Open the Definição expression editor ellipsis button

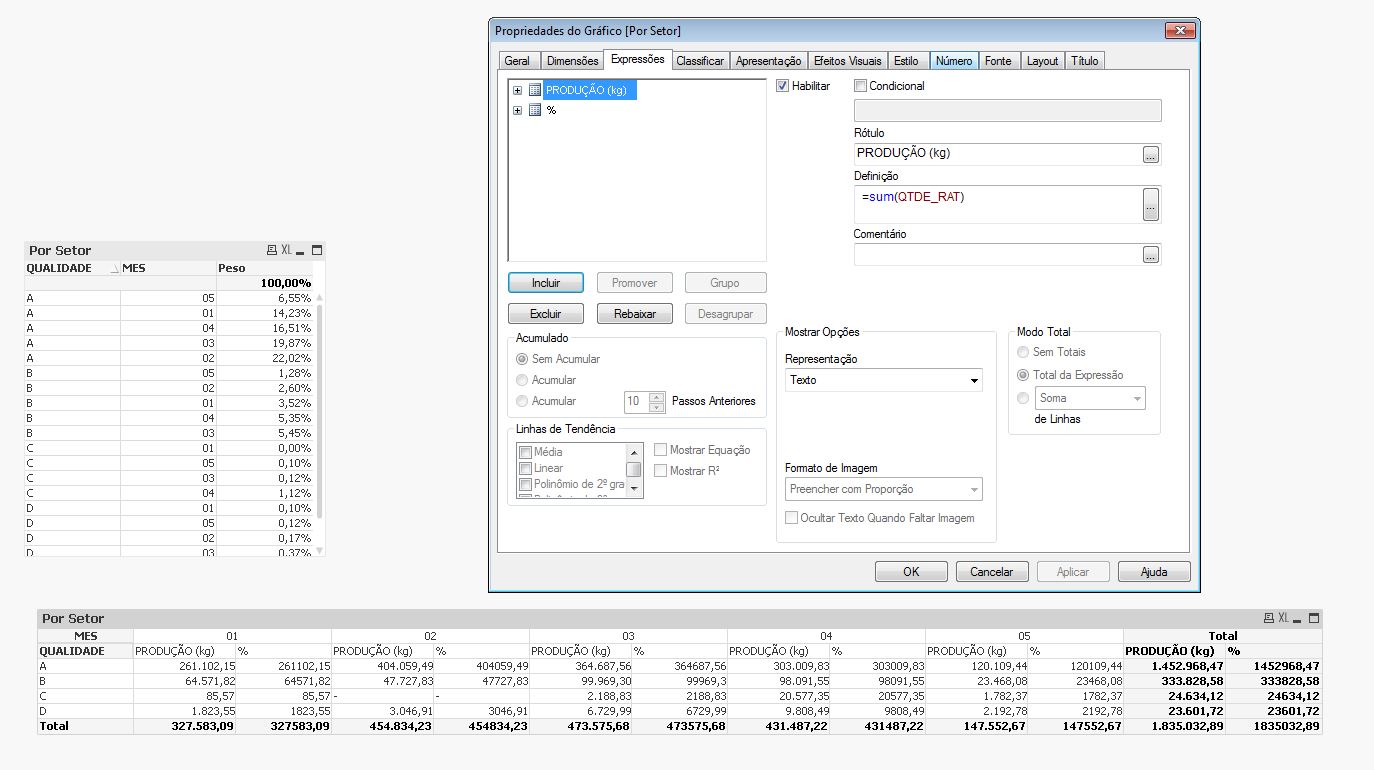[x=1151, y=205]
